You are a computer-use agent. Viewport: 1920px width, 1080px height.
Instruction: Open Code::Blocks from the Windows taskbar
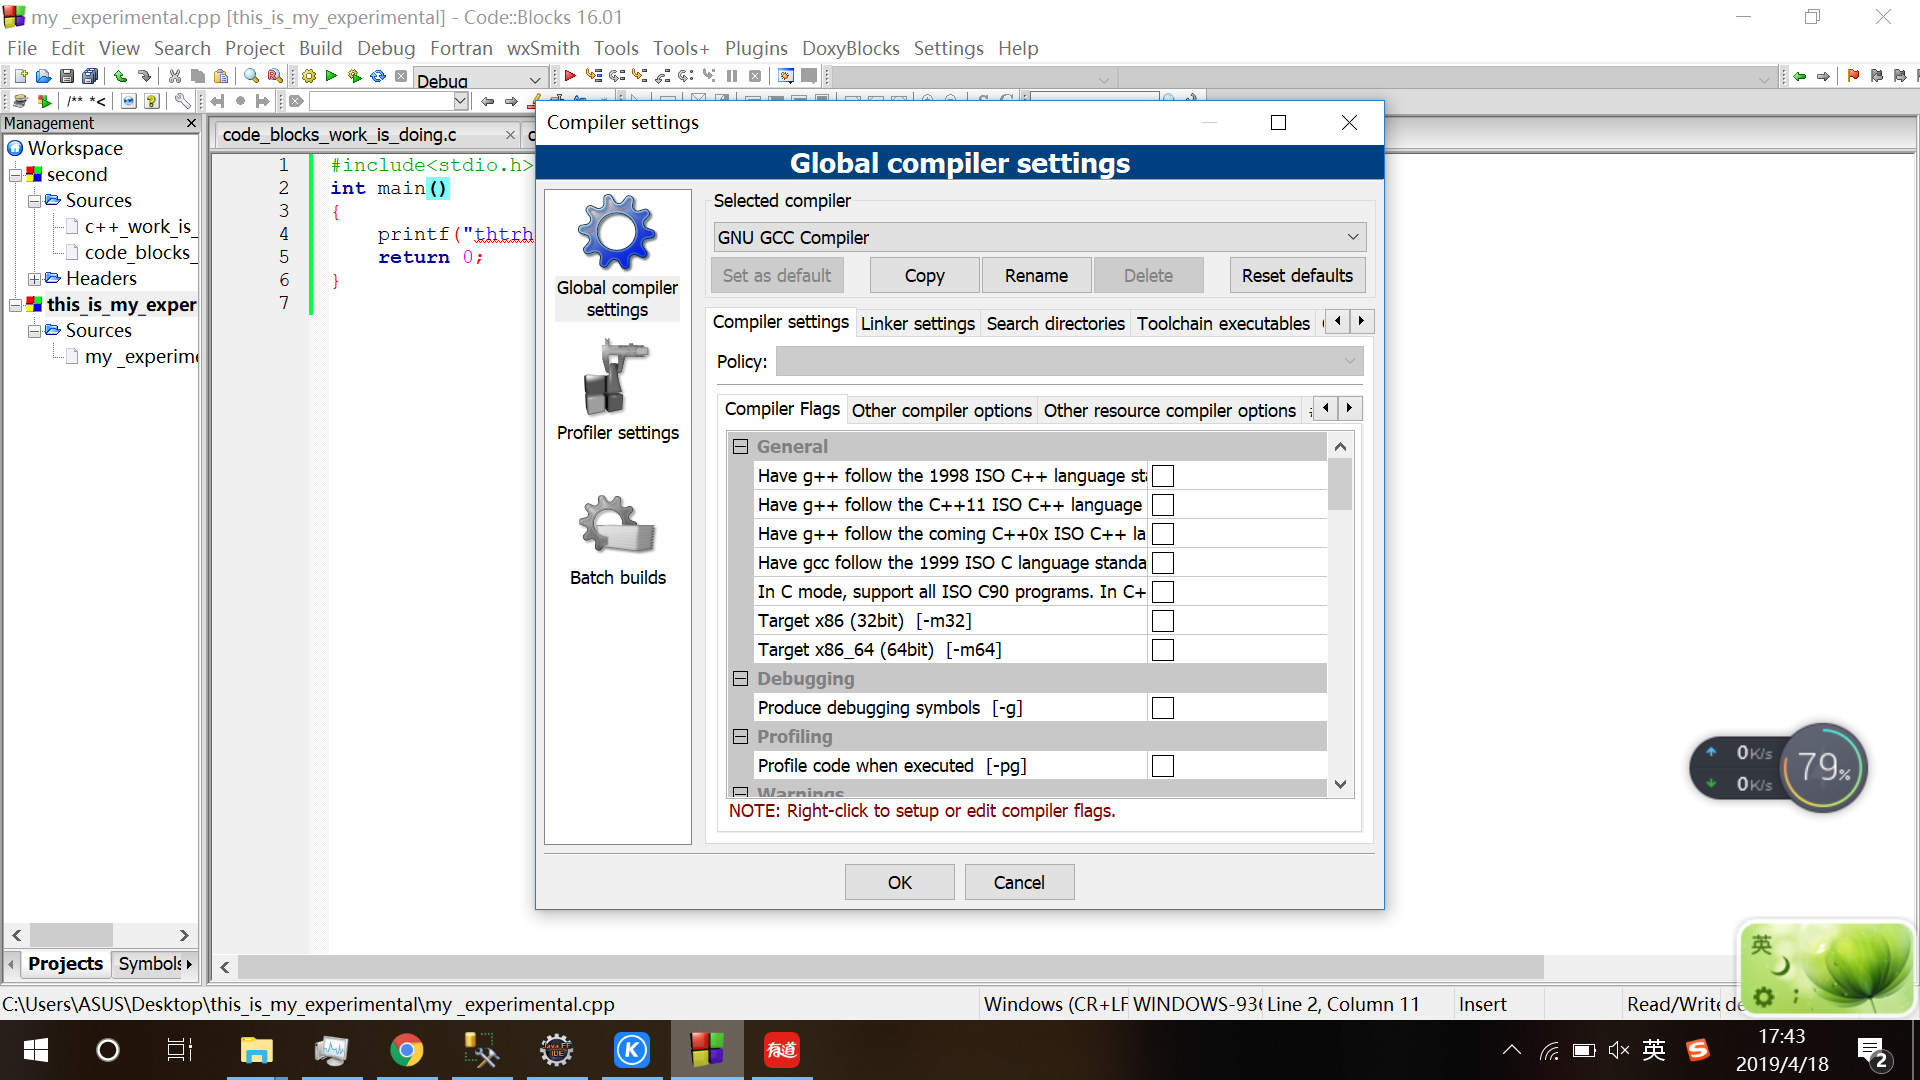[x=707, y=1050]
